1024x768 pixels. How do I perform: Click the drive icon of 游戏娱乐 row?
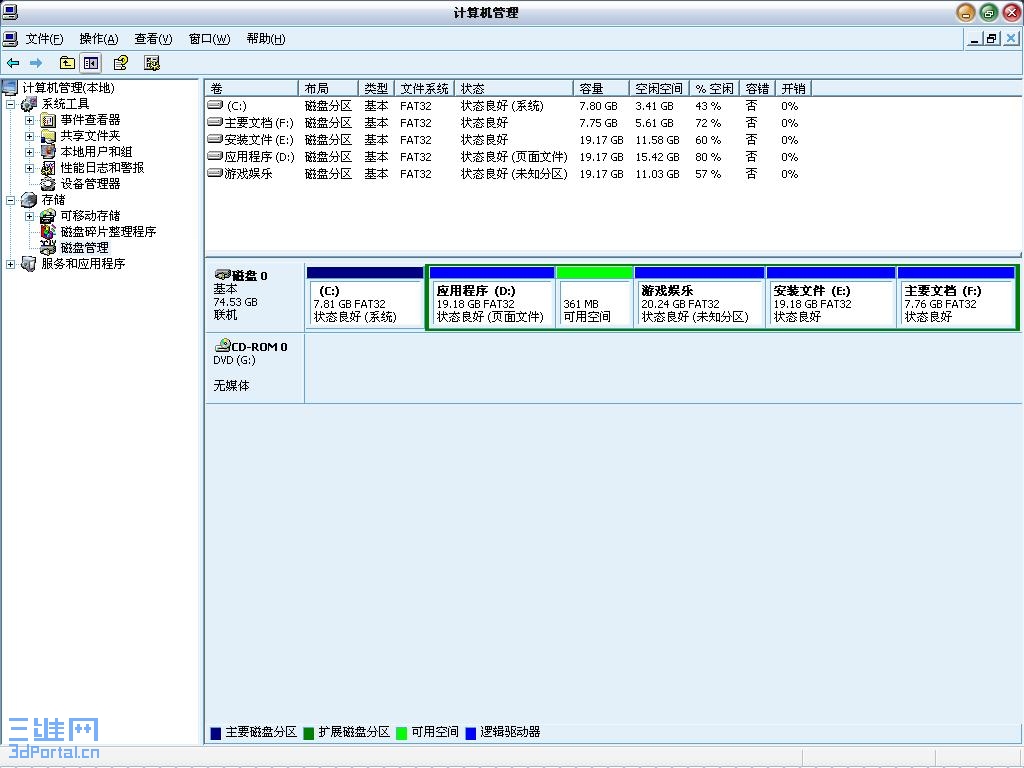(x=215, y=173)
